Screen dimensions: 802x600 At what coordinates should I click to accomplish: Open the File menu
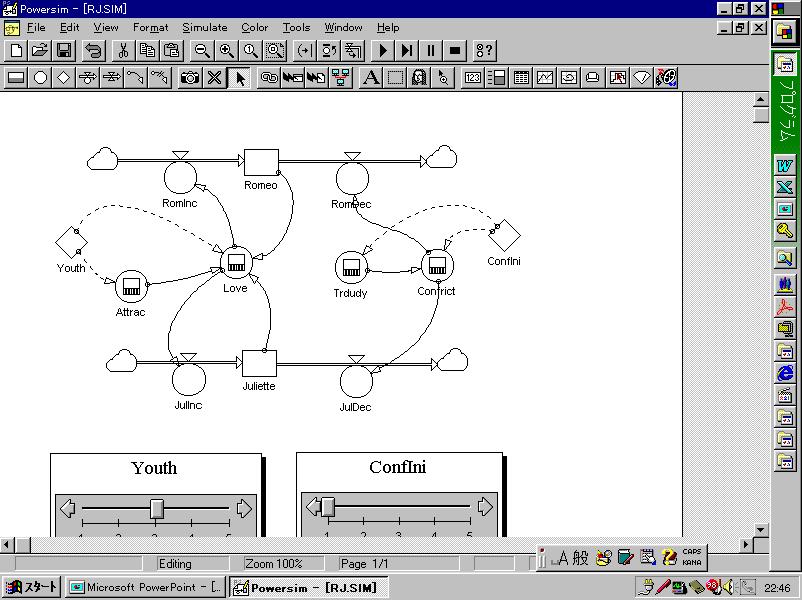click(36, 28)
